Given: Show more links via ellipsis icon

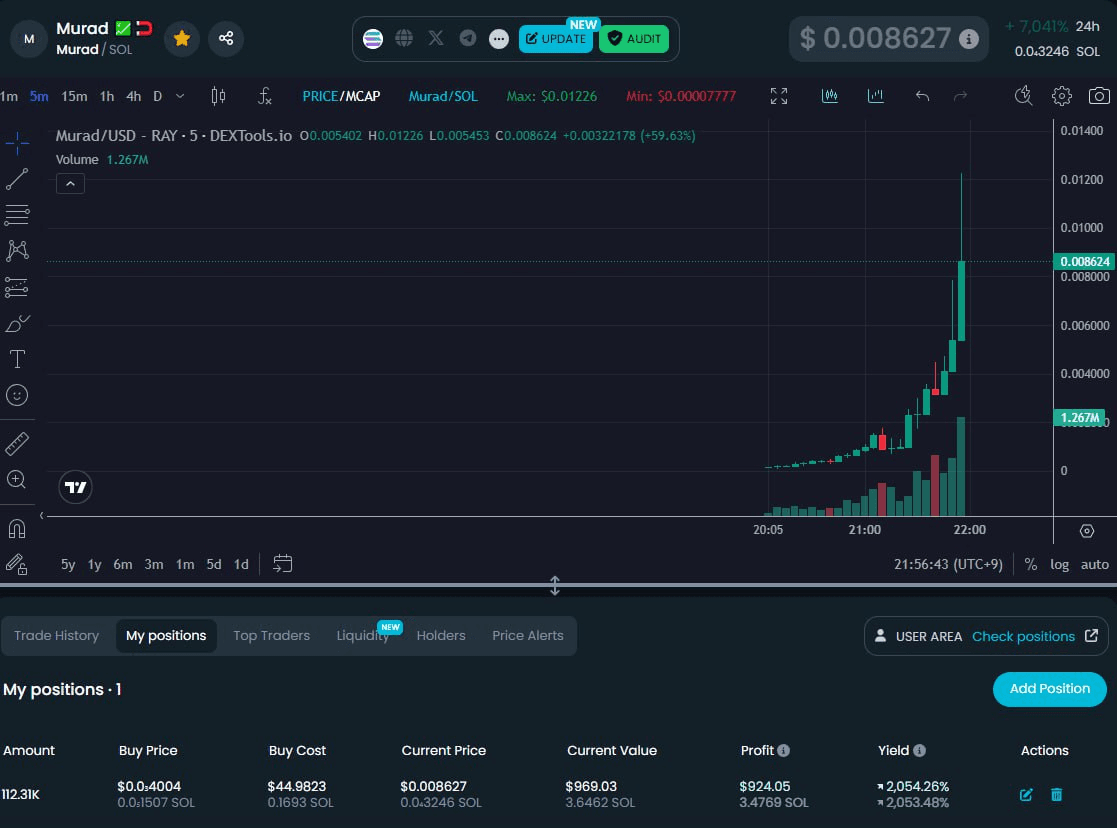Looking at the screenshot, I should tap(499, 38).
